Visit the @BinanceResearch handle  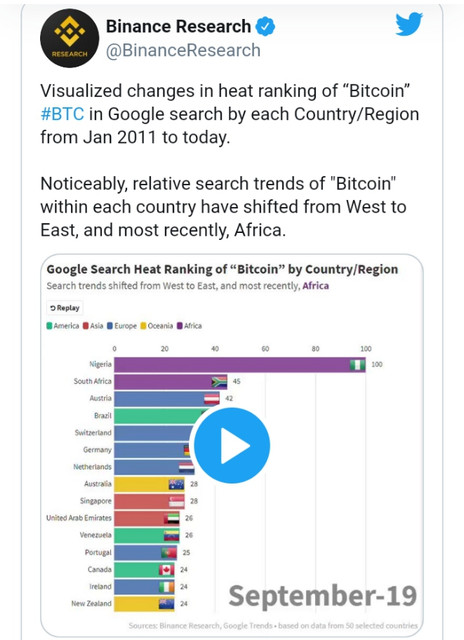click(x=183, y=50)
